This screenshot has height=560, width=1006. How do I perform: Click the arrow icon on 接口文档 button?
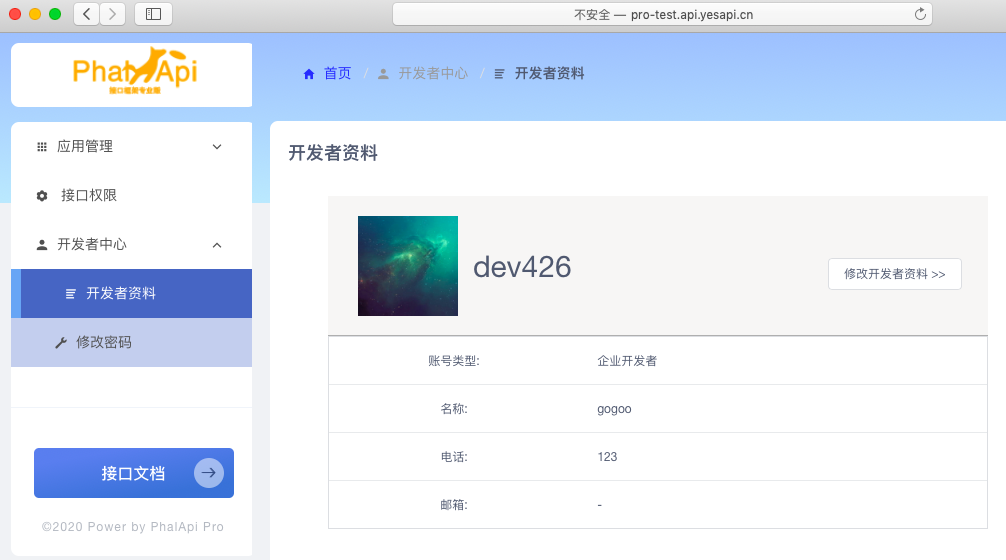click(x=208, y=473)
